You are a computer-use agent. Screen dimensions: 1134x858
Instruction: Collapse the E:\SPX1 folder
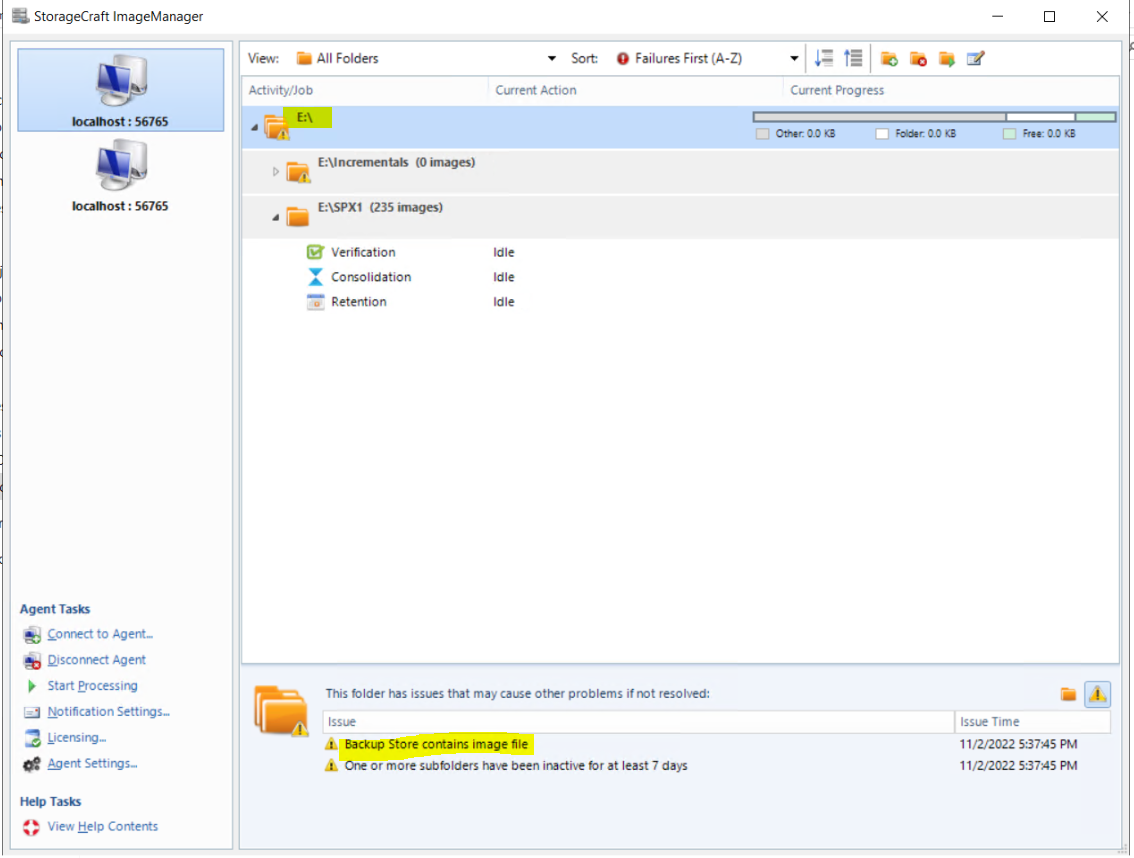[x=277, y=216]
